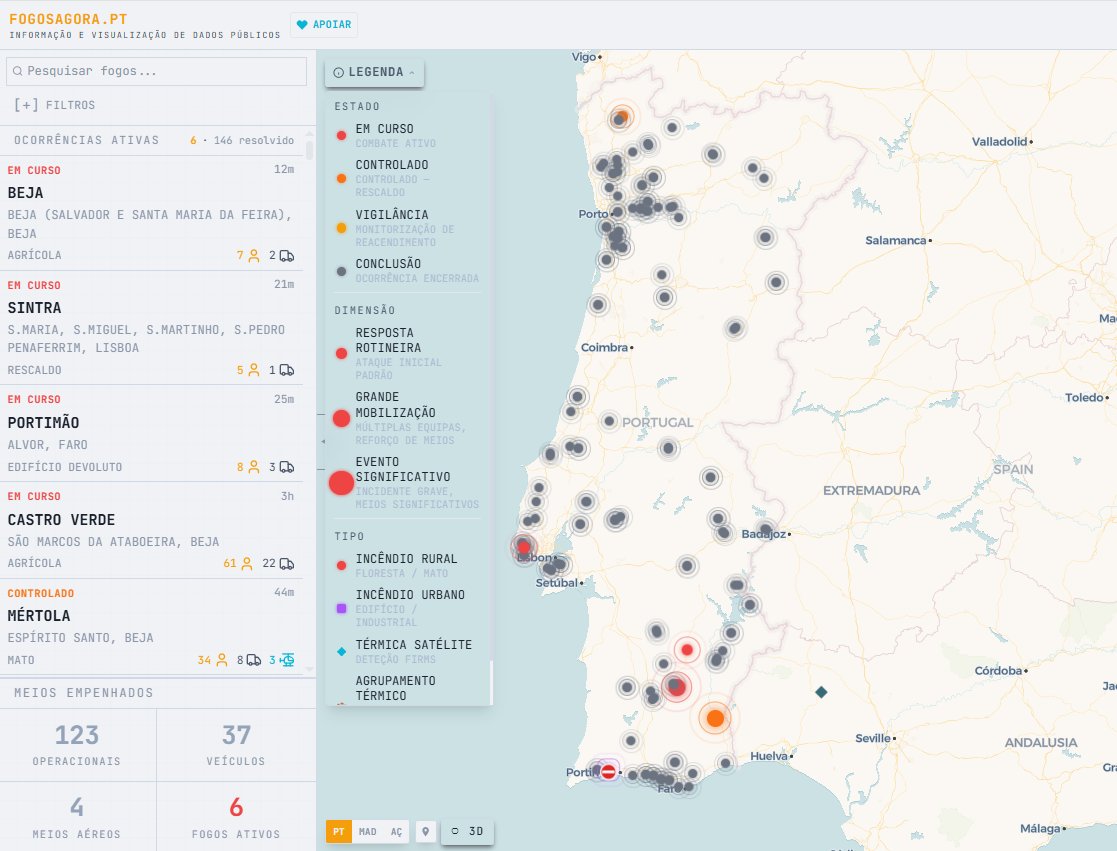Click the red fire marker near Lisbon

click(524, 547)
